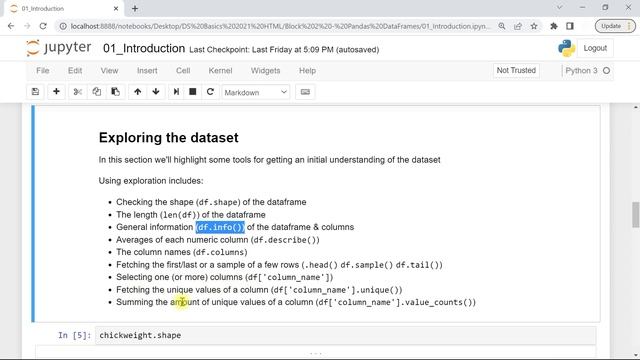The image size is (640, 360).
Task: Click 'Using exploration includes:' text
Action: pyautogui.click(x=151, y=181)
